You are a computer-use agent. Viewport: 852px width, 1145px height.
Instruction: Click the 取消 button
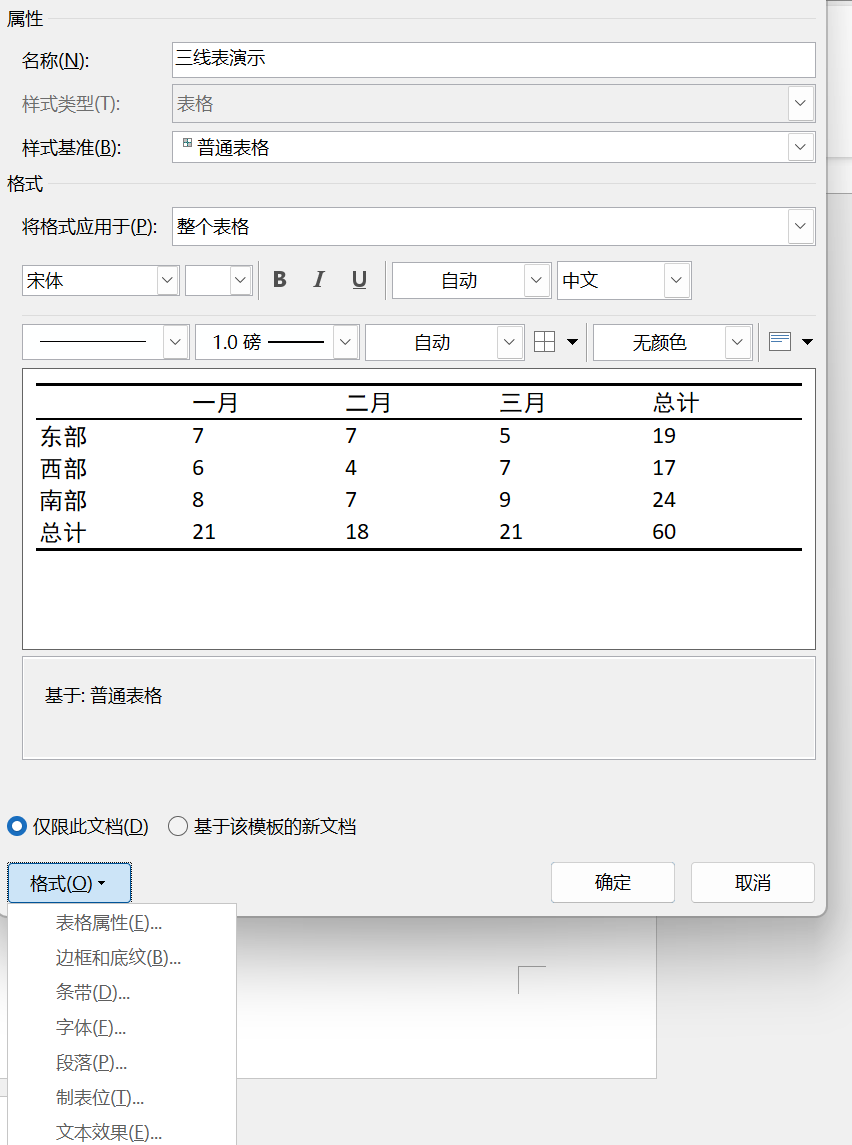(752, 883)
